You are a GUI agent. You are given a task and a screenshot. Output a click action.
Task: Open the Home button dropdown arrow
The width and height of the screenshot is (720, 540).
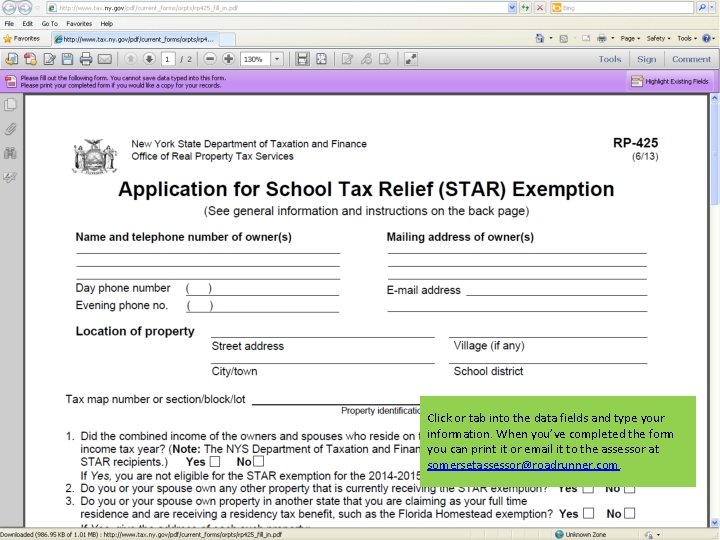coord(551,39)
